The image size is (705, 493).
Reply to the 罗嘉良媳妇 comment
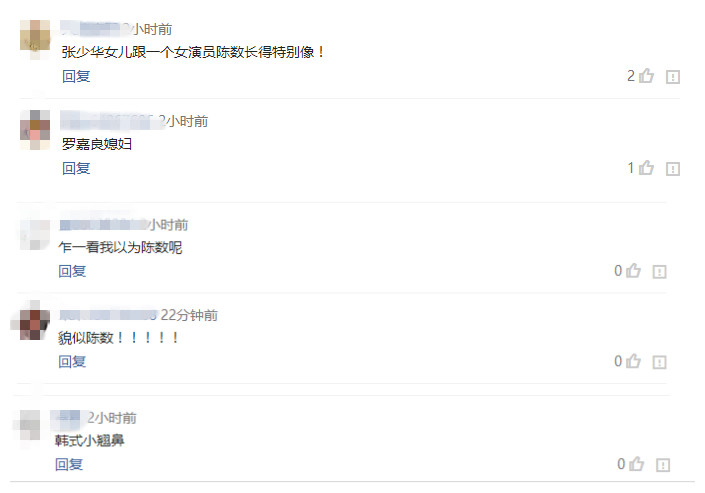76,168
